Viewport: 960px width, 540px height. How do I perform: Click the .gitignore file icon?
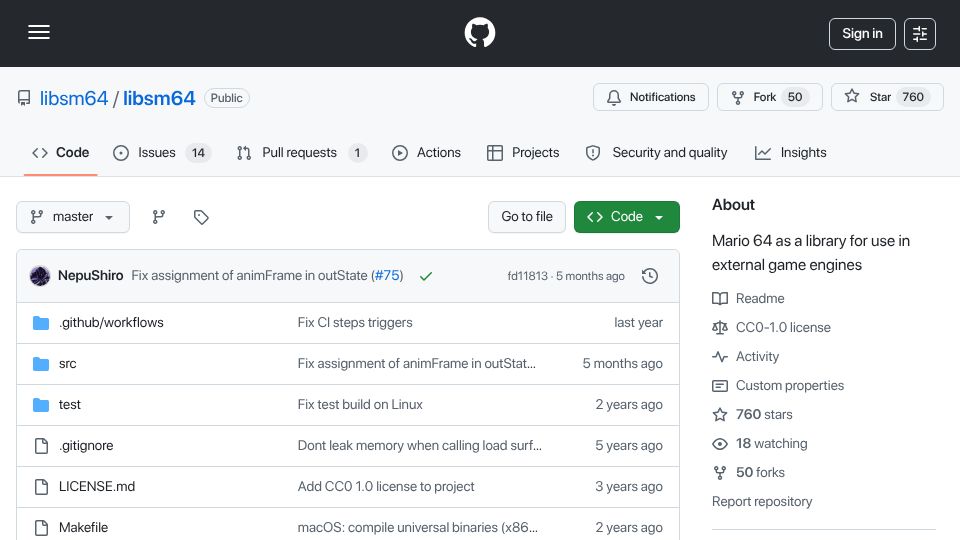(41, 446)
